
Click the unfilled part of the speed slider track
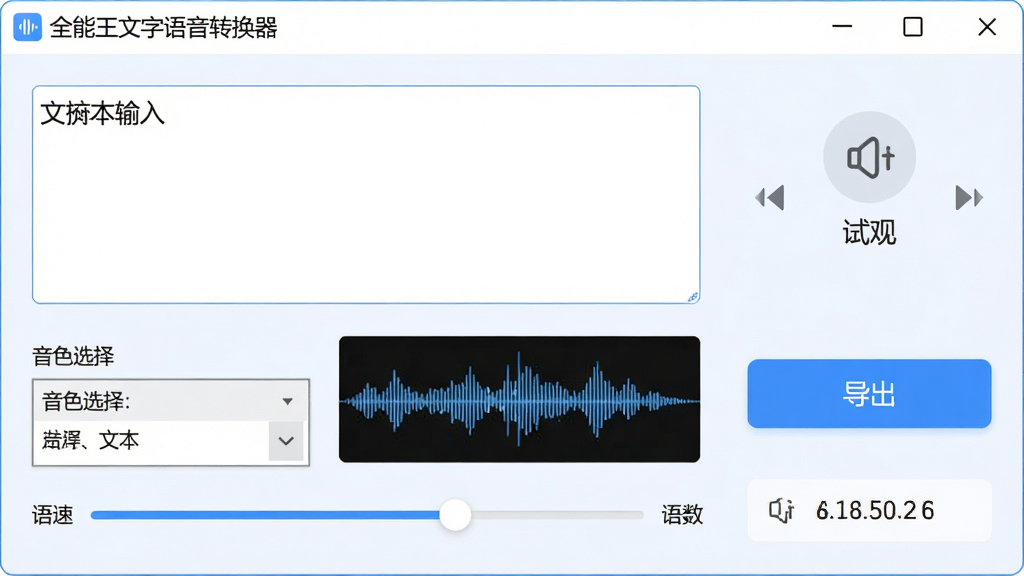click(557, 515)
